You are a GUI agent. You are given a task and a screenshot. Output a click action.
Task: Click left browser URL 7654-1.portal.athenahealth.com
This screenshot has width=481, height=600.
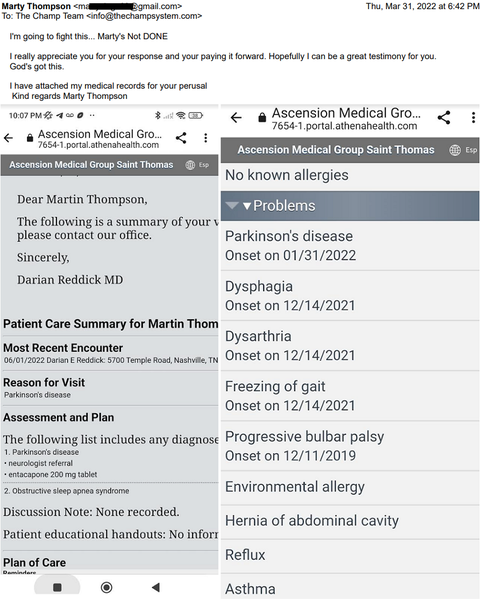(x=98, y=145)
